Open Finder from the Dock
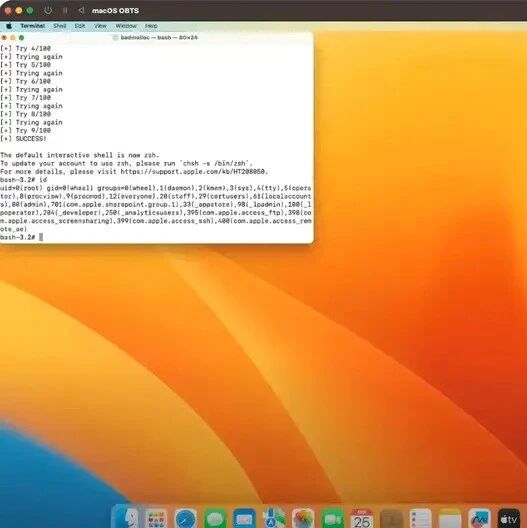The image size is (527, 528). pyautogui.click(x=126, y=517)
